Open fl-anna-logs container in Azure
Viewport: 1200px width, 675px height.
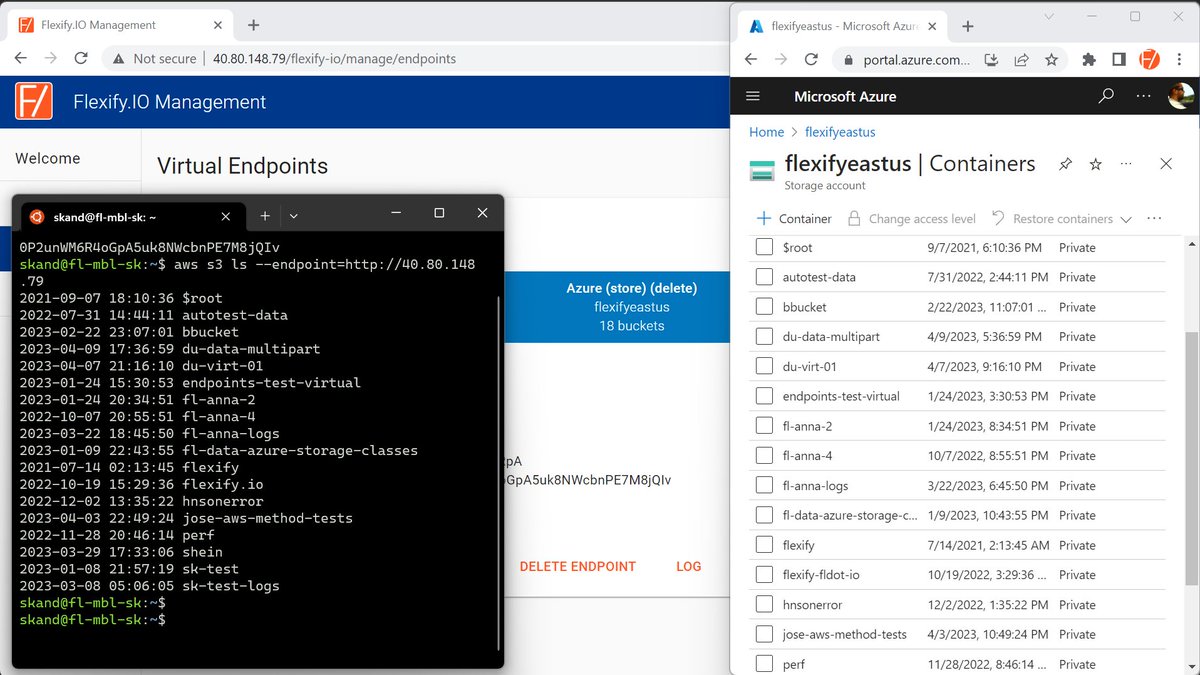[816, 486]
